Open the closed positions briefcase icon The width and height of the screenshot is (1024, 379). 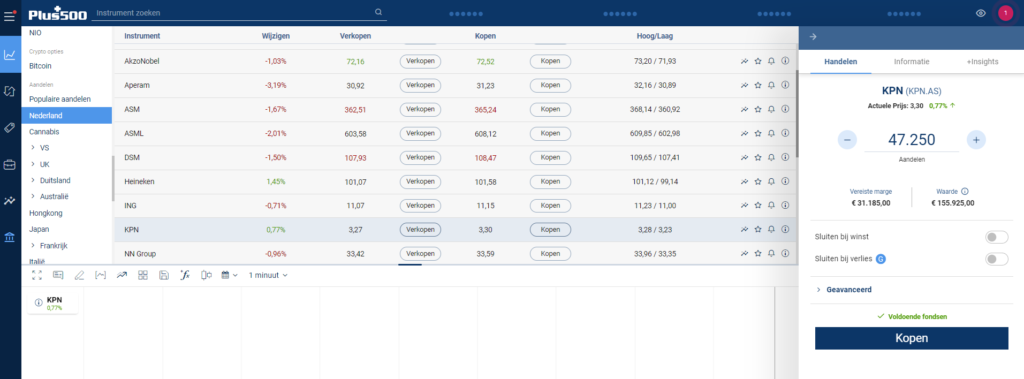[10, 165]
